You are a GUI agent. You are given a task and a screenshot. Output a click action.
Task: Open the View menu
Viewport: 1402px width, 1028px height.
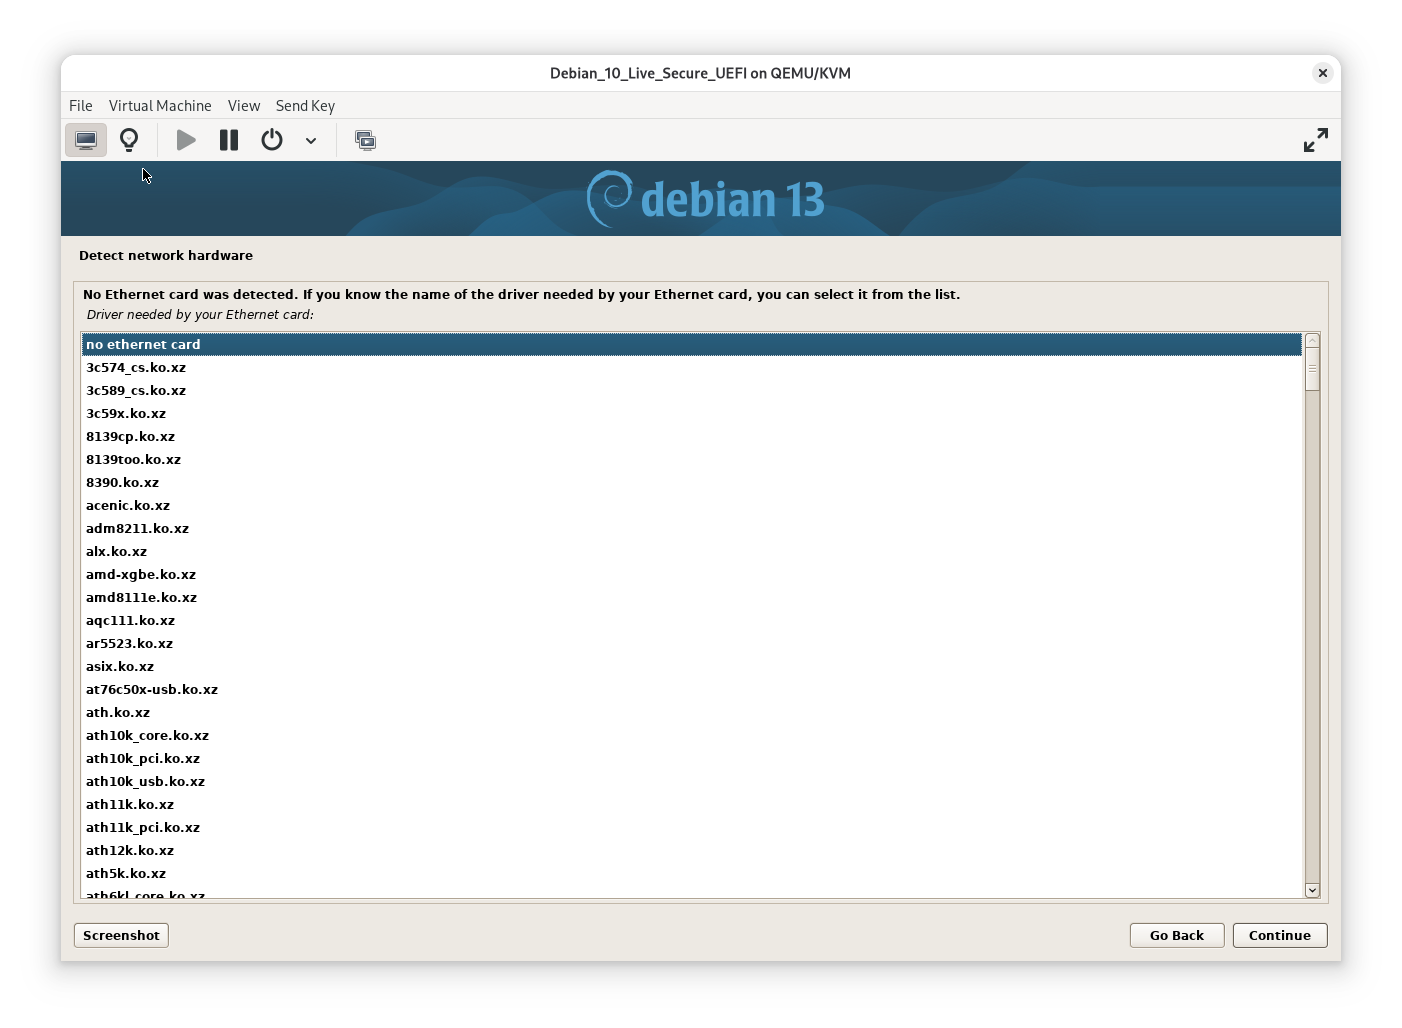point(244,106)
